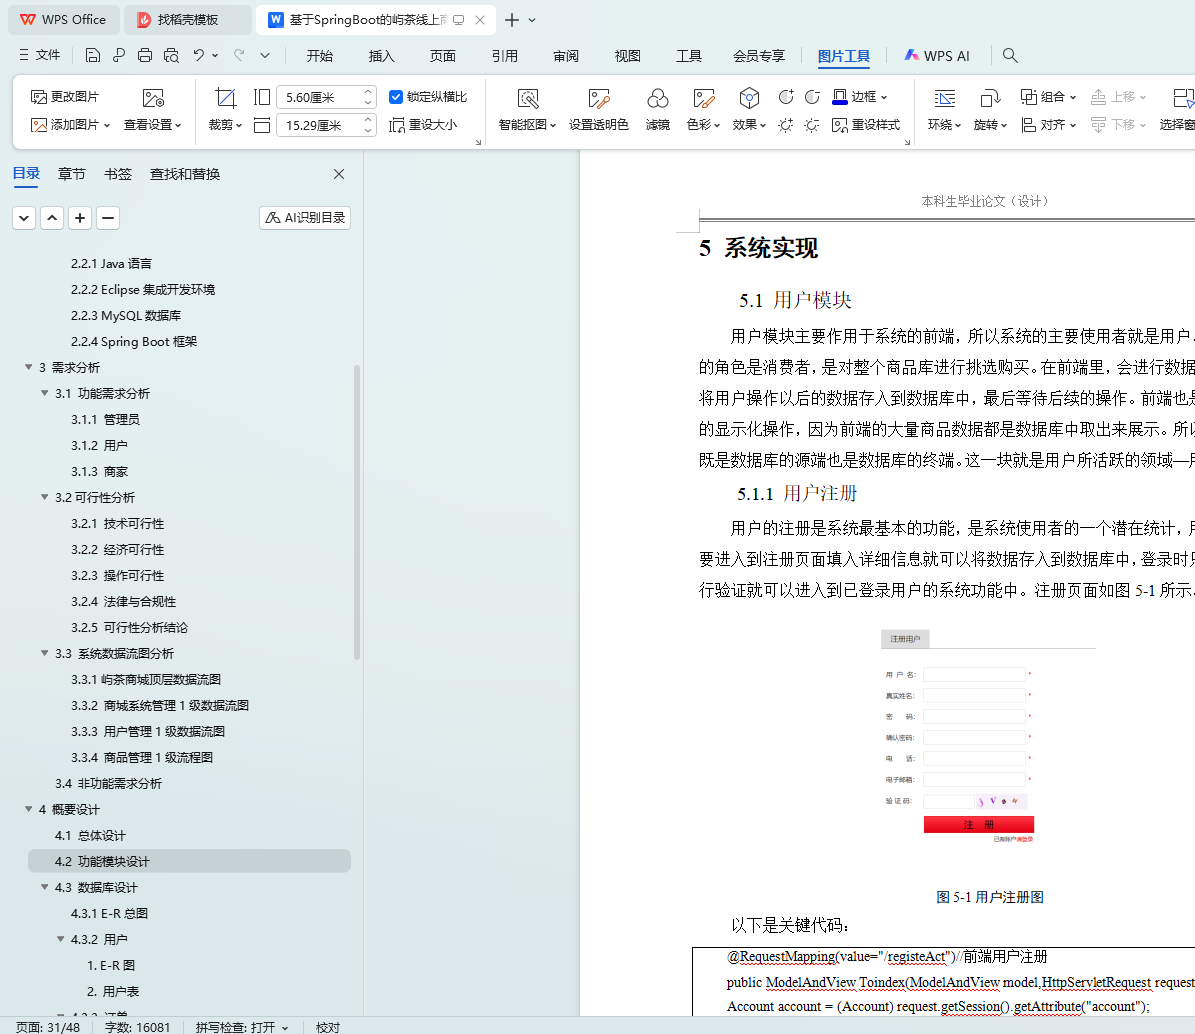Click the format painter icon in quick toolbar

pyautogui.click(x=119, y=55)
